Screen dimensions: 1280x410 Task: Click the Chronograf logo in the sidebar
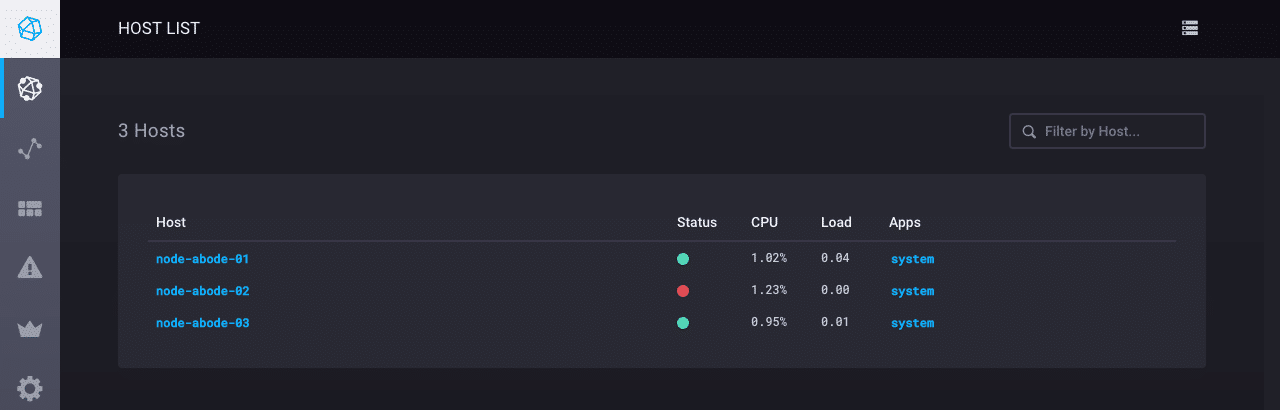click(30, 29)
